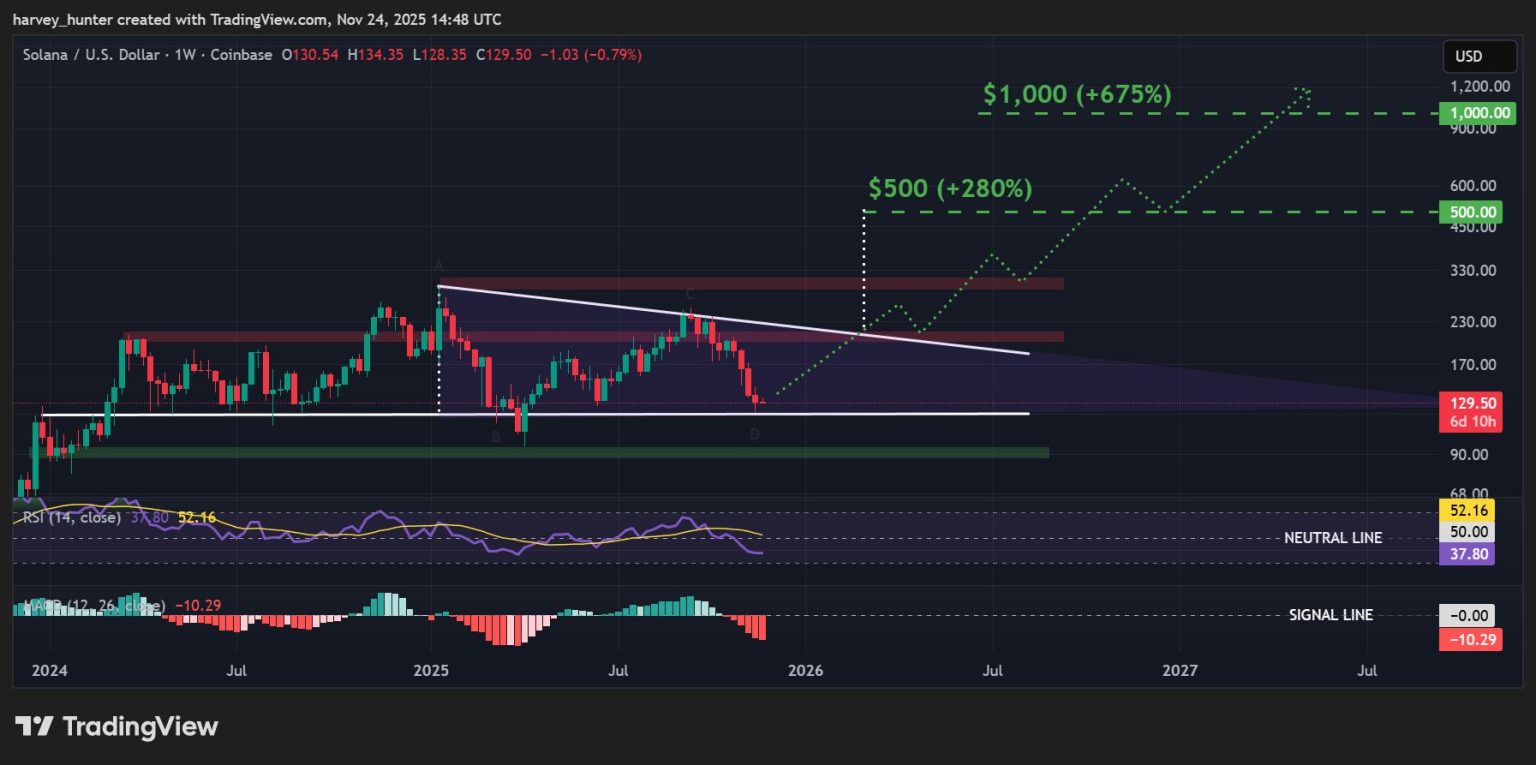Click 2025 on the time axis
The height and width of the screenshot is (765, 1536).
click(431, 670)
